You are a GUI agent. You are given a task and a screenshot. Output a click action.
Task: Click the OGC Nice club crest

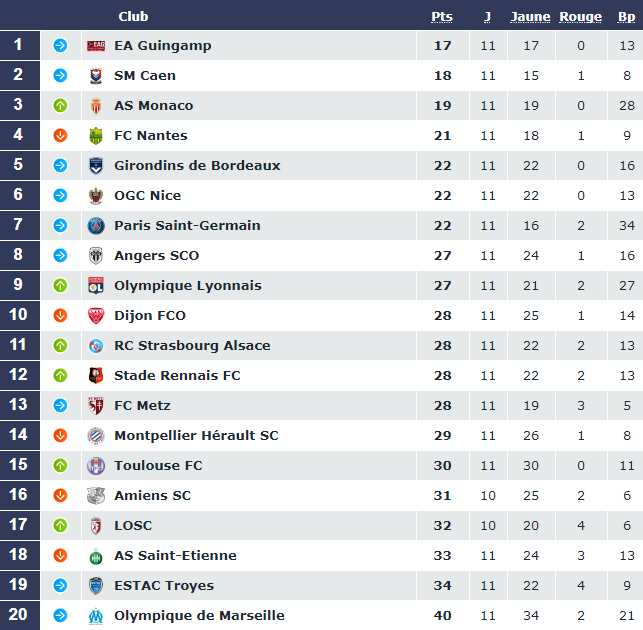point(96,196)
